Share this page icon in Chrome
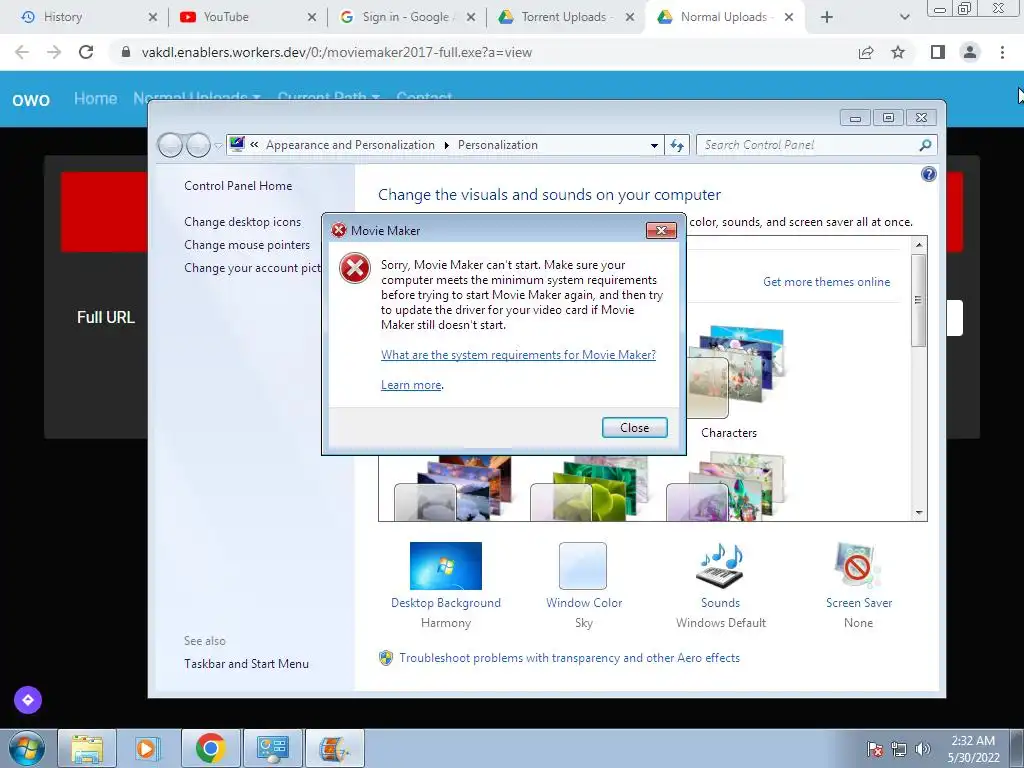The image size is (1024, 768). click(866, 52)
